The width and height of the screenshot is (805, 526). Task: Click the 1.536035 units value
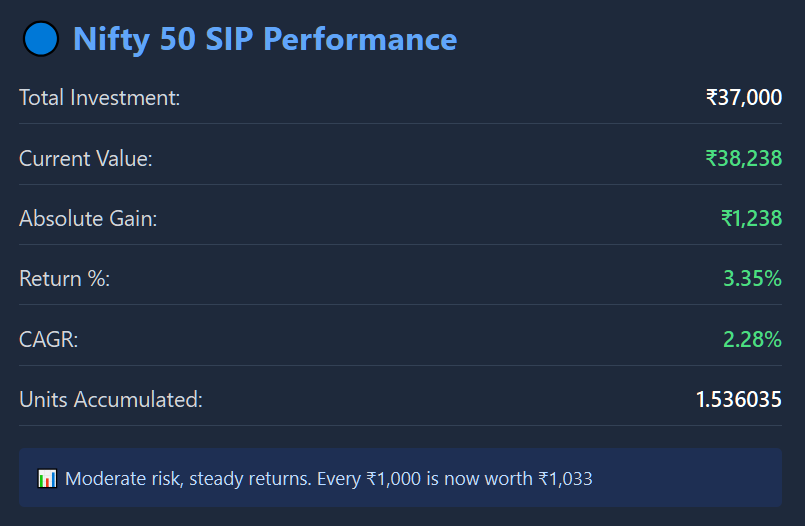[x=738, y=400]
